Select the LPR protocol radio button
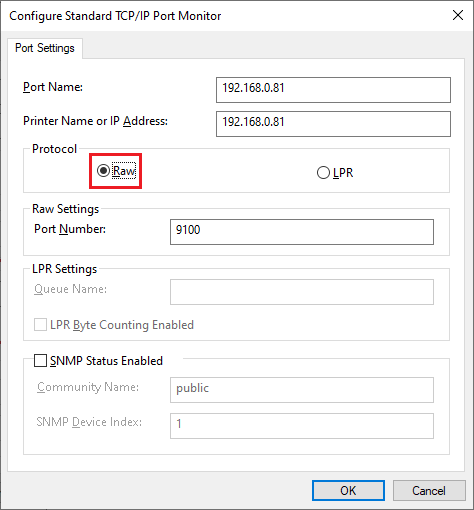Image resolution: width=474 pixels, height=510 pixels. tap(323, 173)
